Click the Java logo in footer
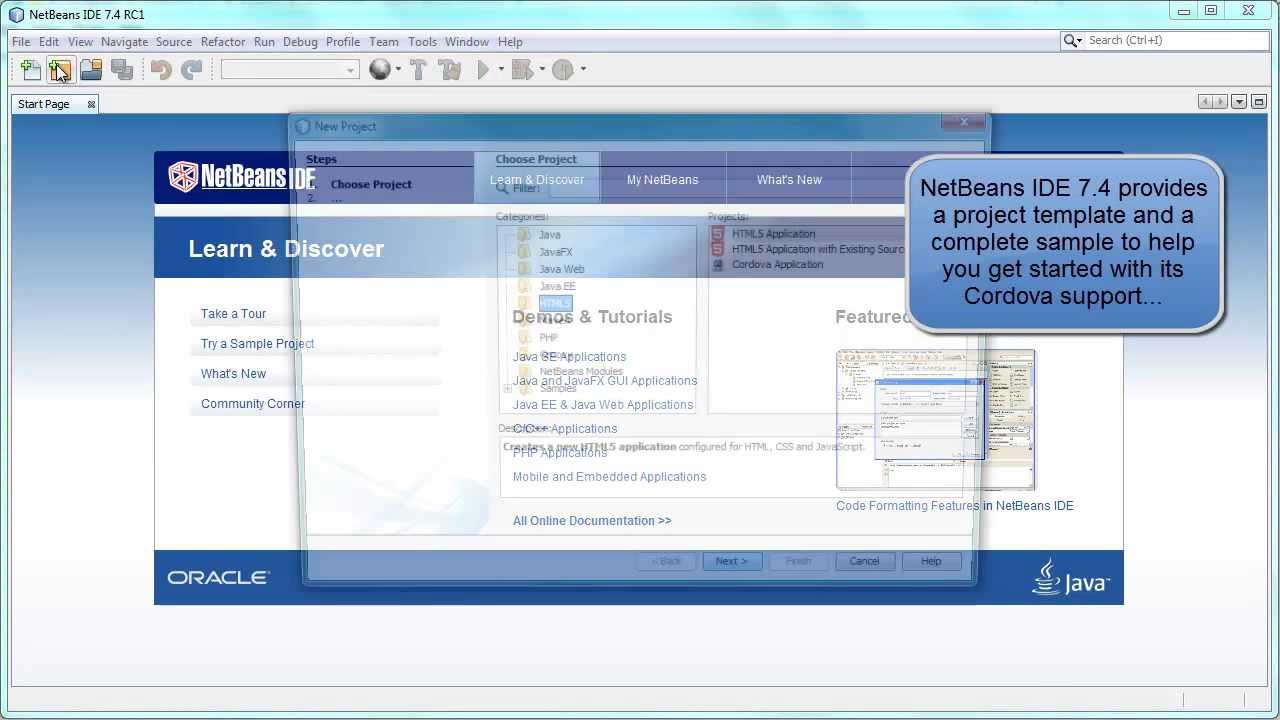Screen dimensions: 1280x720 [x=1071, y=577]
